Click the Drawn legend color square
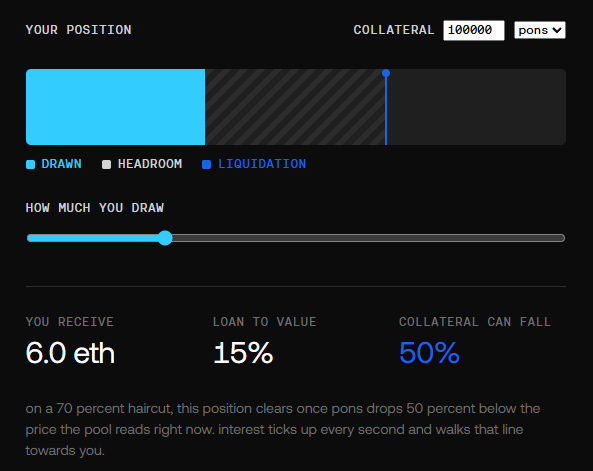This screenshot has width=593, height=471. pyautogui.click(x=31, y=165)
